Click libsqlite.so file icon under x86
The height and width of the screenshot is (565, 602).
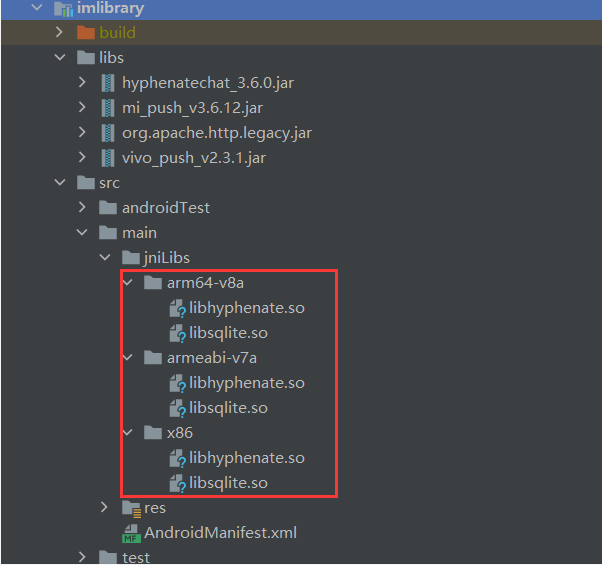pos(178,483)
